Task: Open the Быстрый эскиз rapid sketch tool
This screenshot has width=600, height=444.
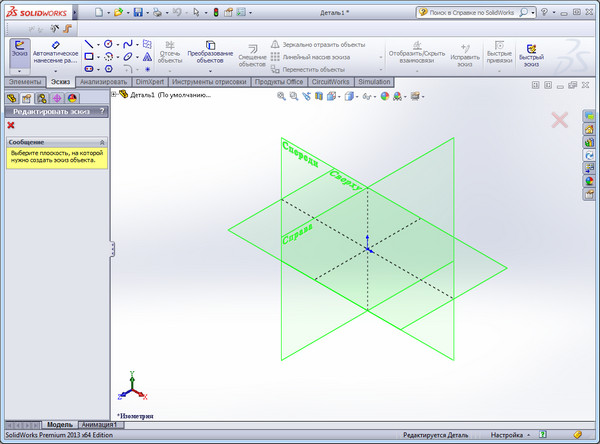Action: (x=531, y=52)
